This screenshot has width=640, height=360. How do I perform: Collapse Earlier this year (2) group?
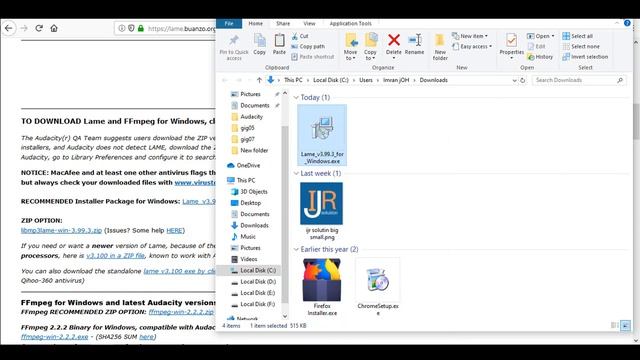[296, 249]
